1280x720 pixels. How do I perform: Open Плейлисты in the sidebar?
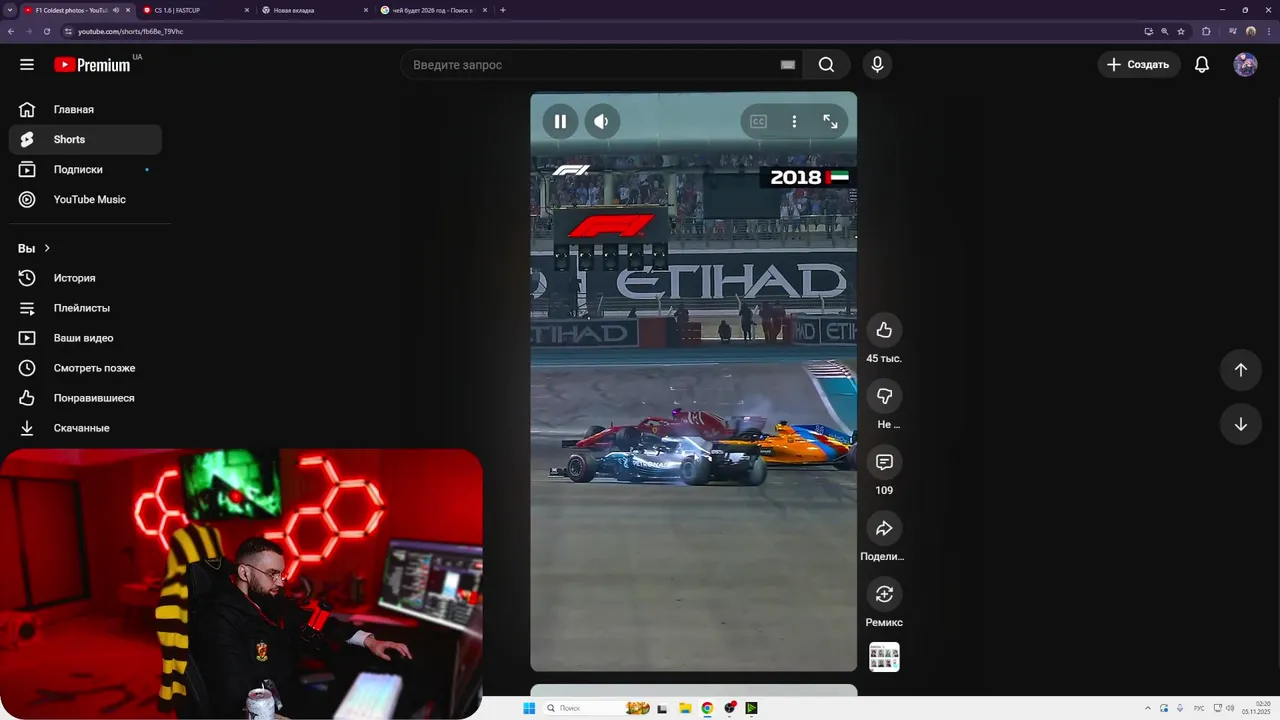pos(85,308)
